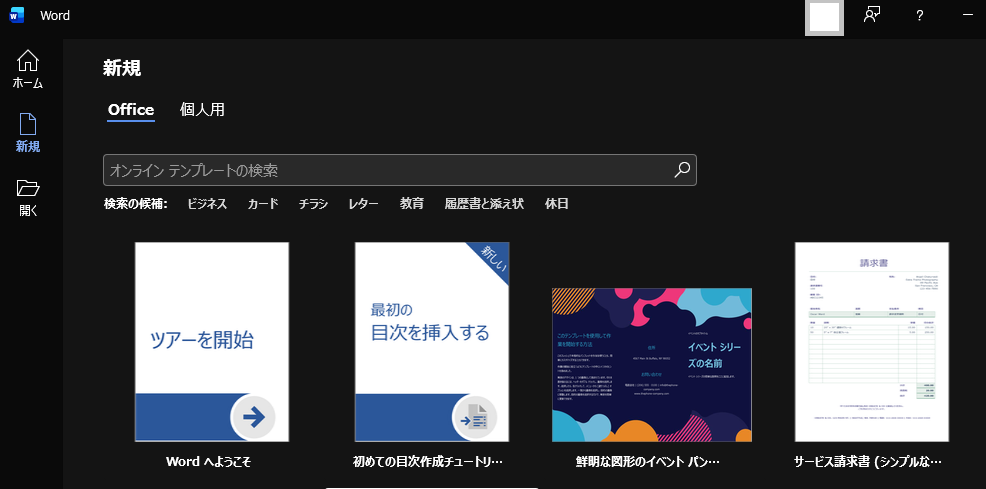Open the 目次を挿入する template thumbnail

click(432, 342)
